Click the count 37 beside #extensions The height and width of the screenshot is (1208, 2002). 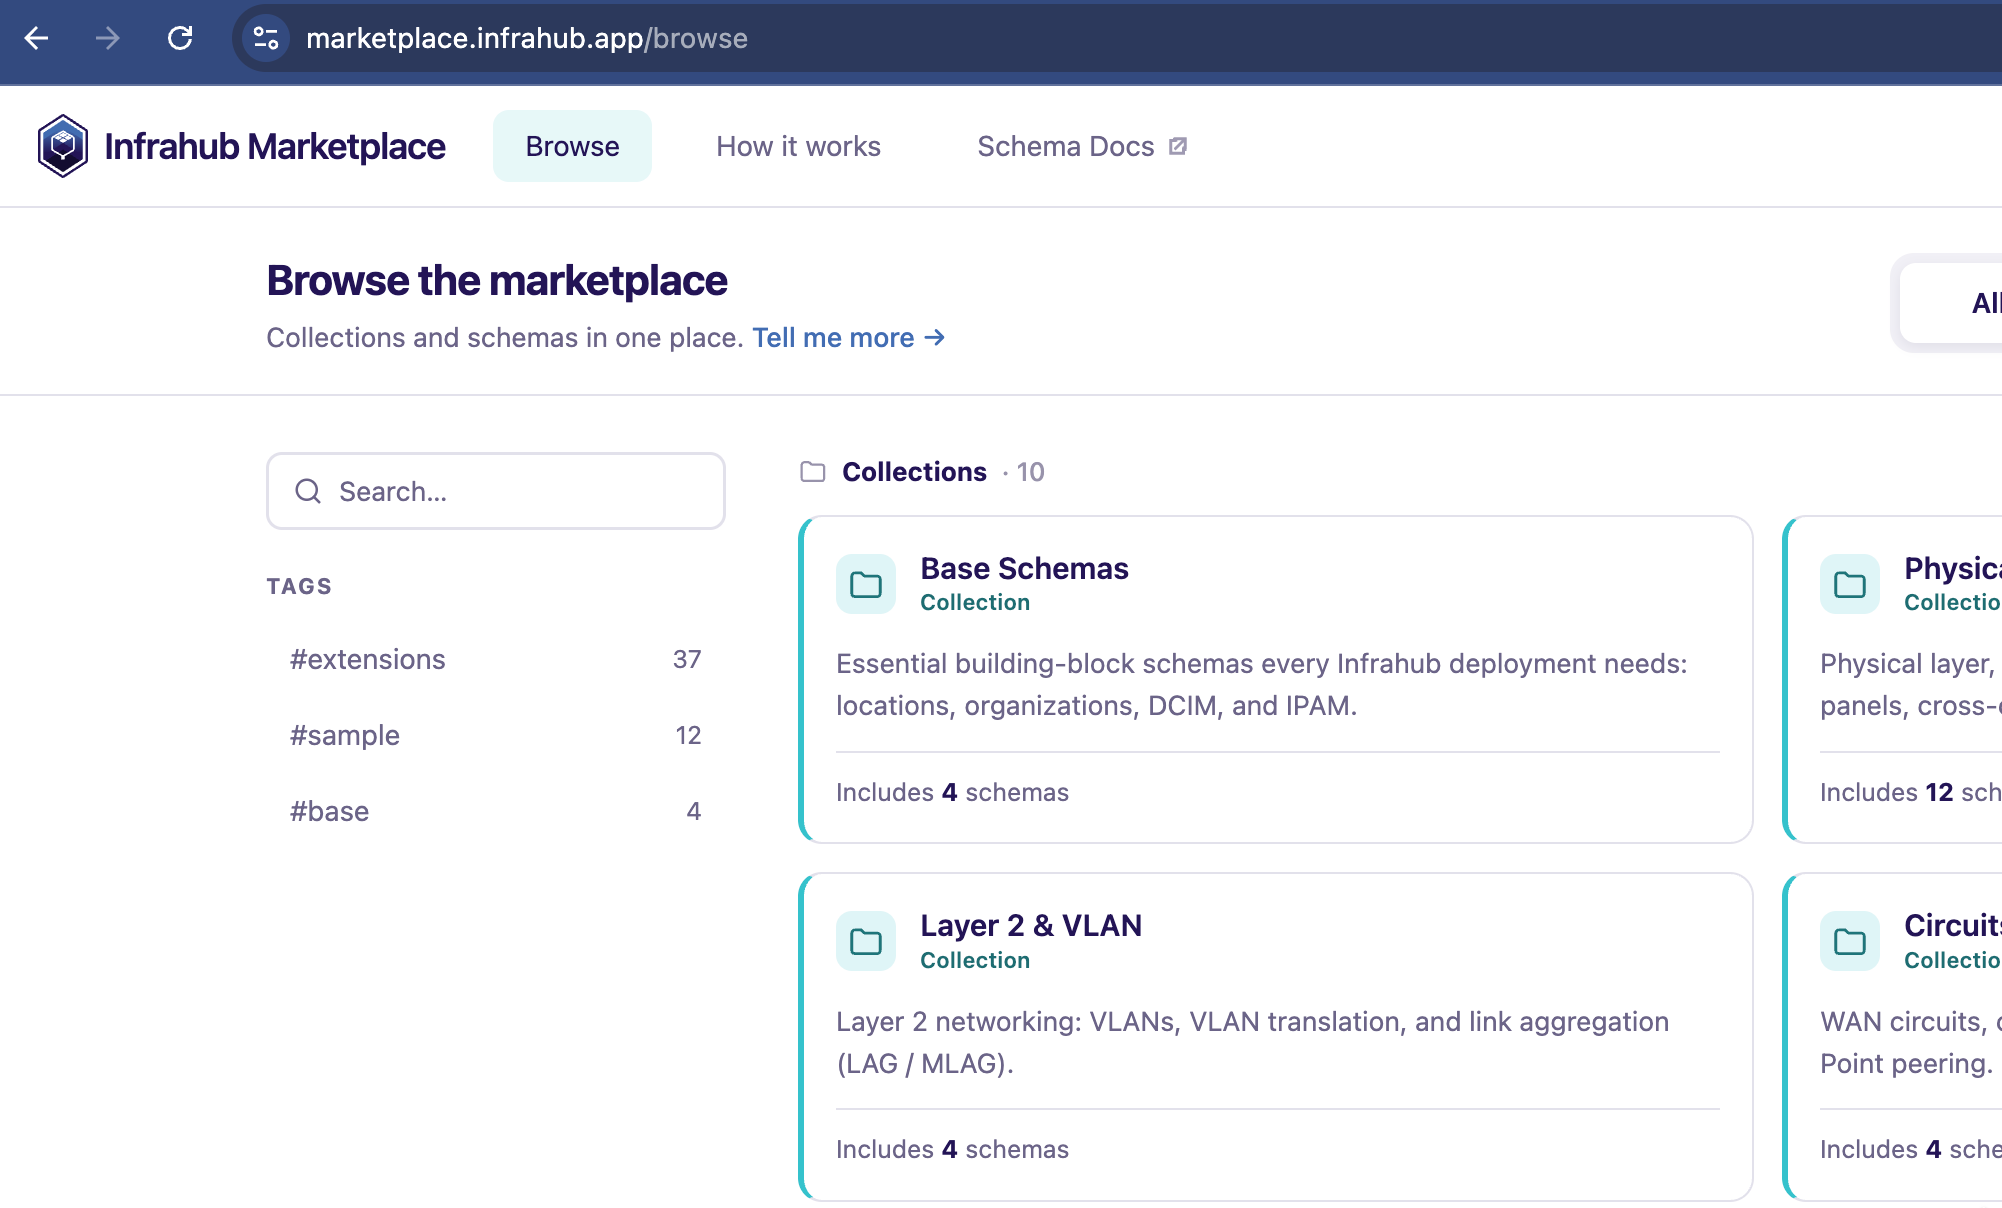pyautogui.click(x=687, y=659)
